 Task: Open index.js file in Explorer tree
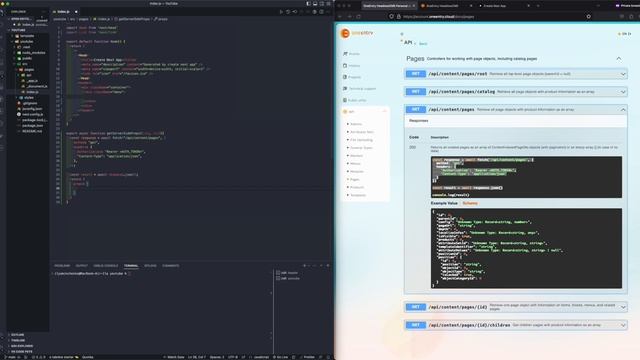point(32,92)
